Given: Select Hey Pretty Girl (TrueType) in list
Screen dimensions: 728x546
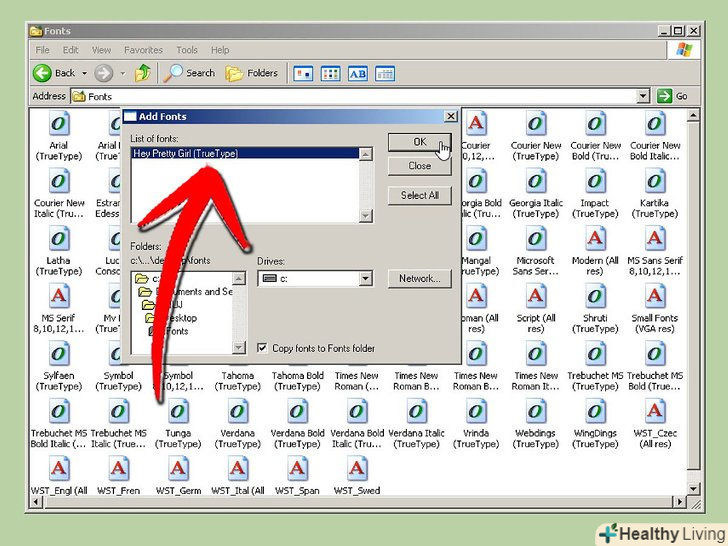Looking at the screenshot, I should [x=246, y=153].
